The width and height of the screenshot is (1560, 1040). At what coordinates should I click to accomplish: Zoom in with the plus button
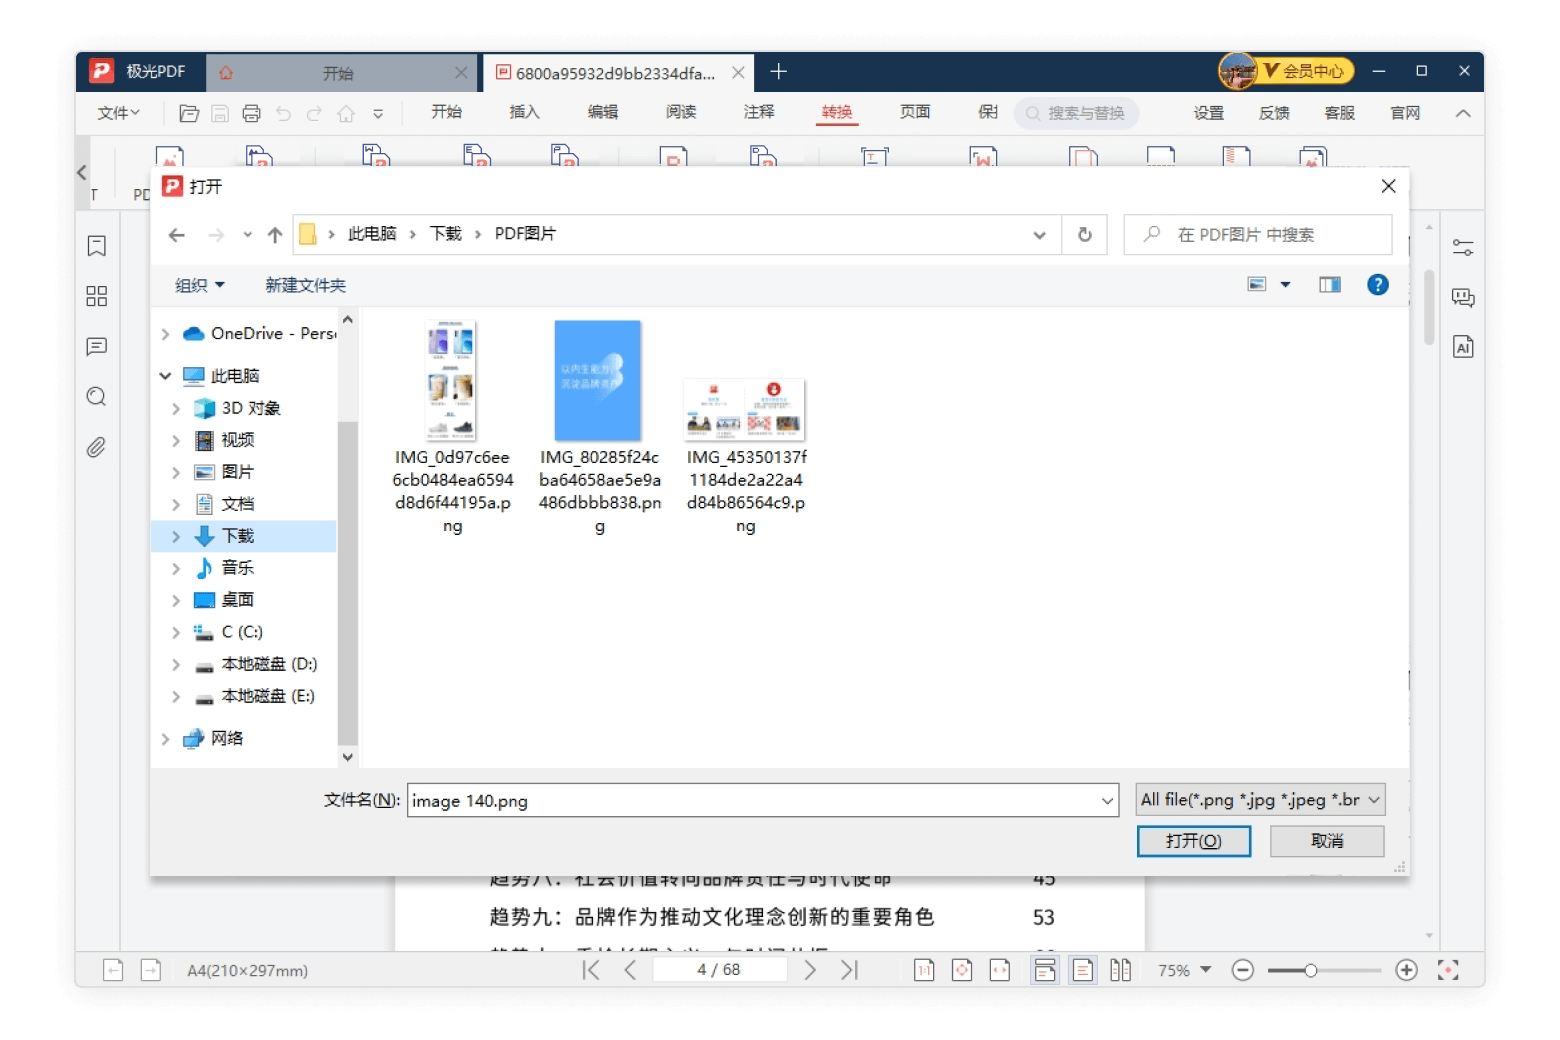point(1406,970)
